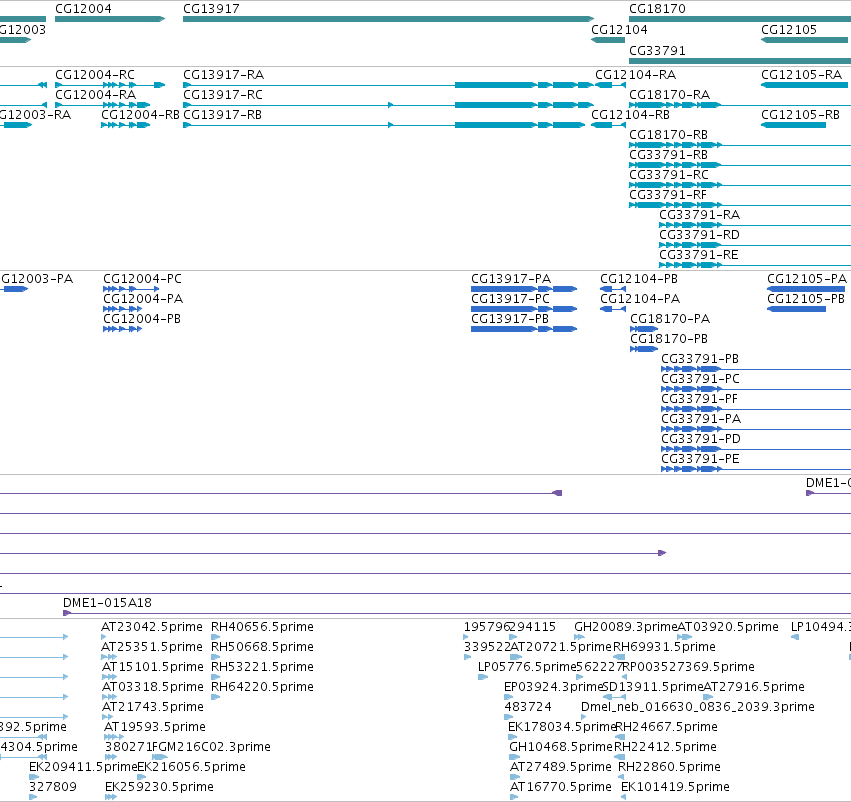Click the CG33791-RA transcript label

pos(700,215)
